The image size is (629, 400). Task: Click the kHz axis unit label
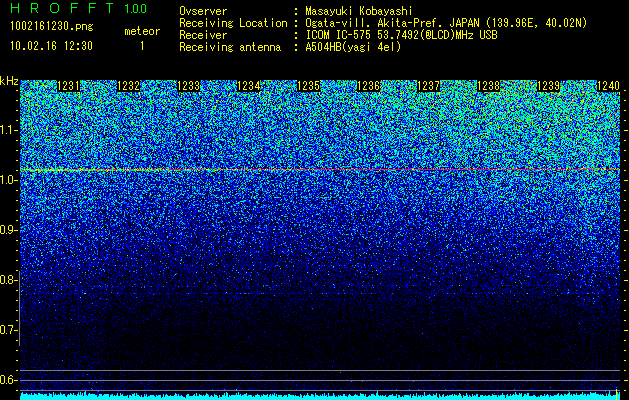click(x=9, y=81)
